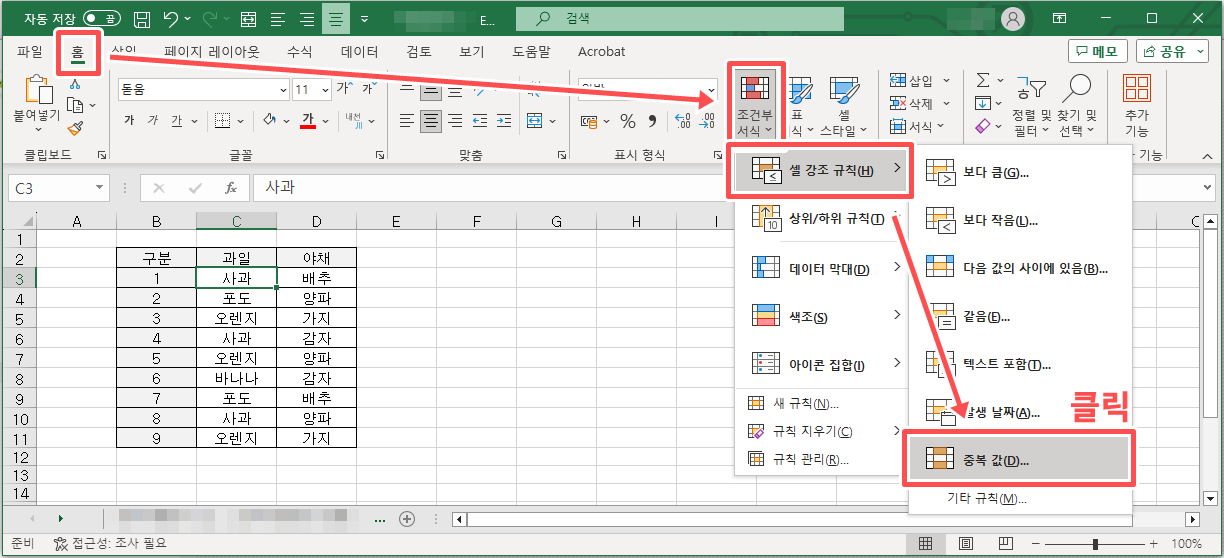The height and width of the screenshot is (558, 1224).
Task: Click the Borders icon
Action: click(x=222, y=120)
